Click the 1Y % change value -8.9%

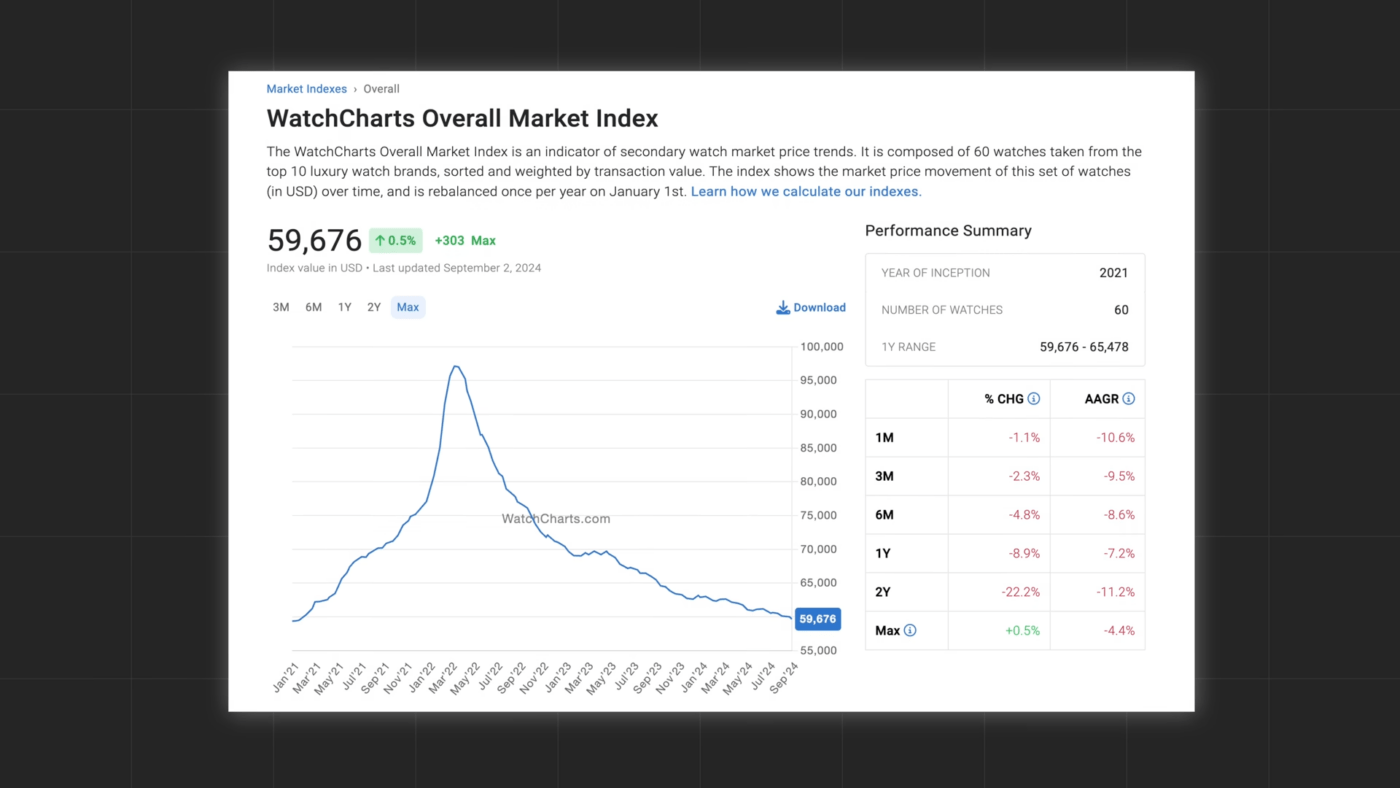[1024, 554]
